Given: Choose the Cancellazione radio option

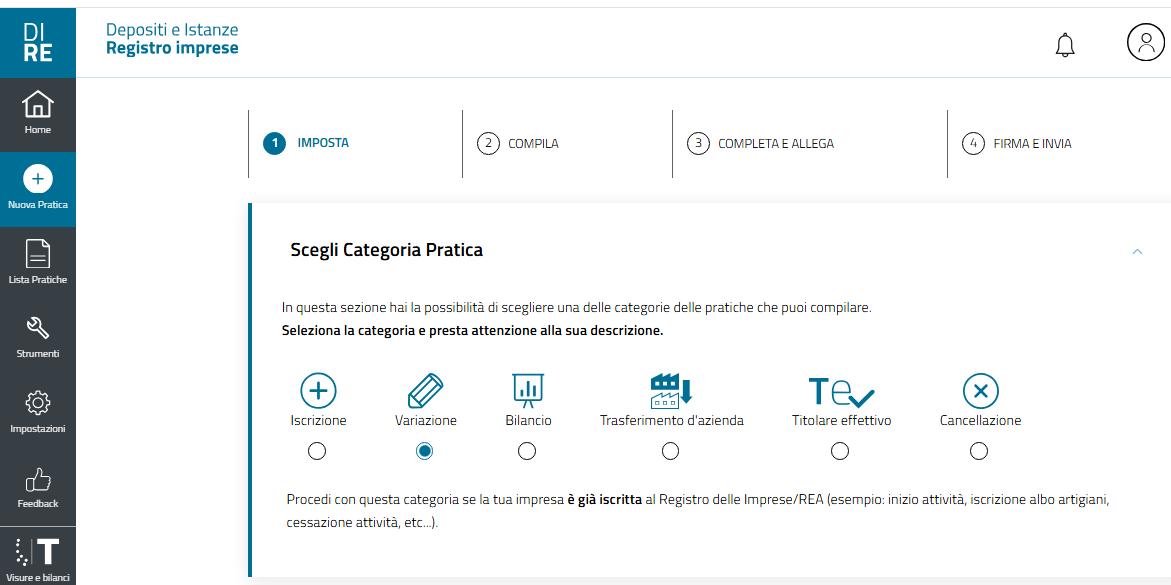Looking at the screenshot, I should pyautogui.click(x=979, y=451).
